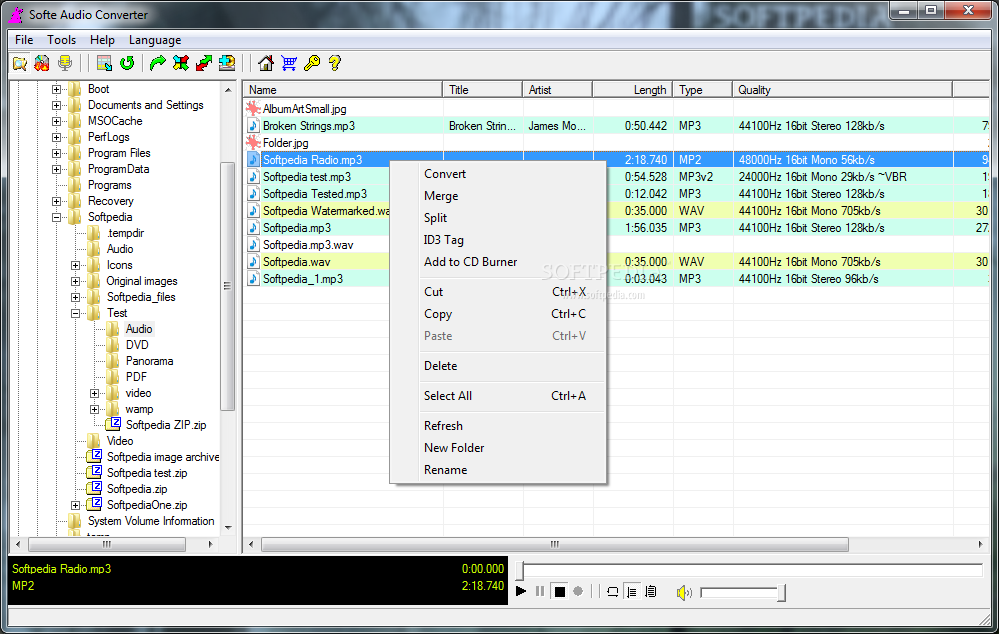
Task: Expand the Documents and Settings tree node
Action: [57, 105]
